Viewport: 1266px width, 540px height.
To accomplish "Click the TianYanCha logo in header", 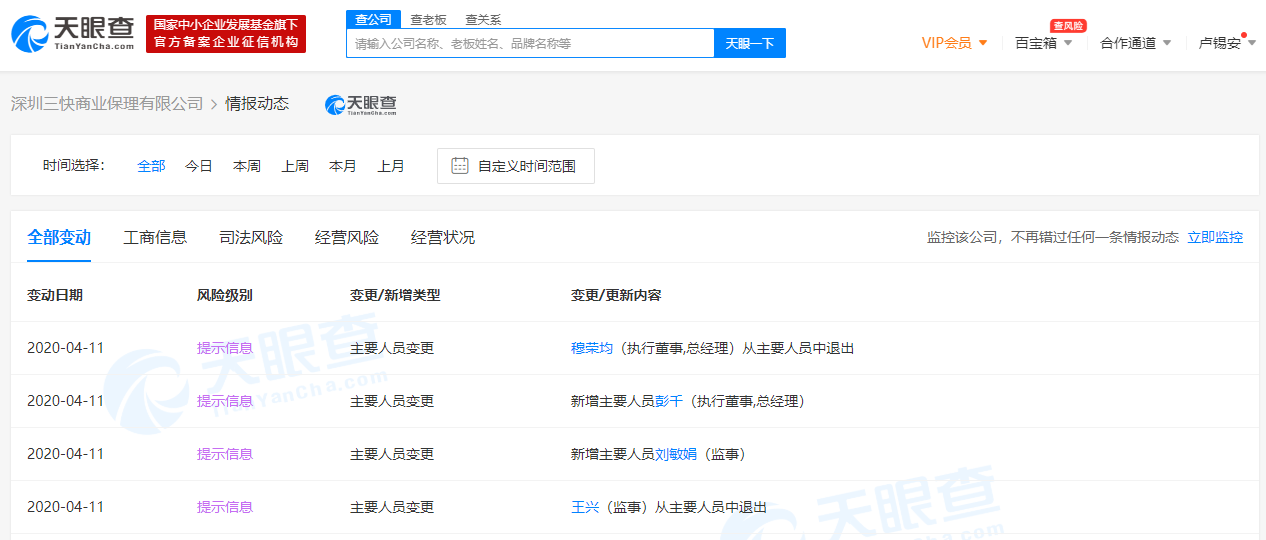I will 72,34.
